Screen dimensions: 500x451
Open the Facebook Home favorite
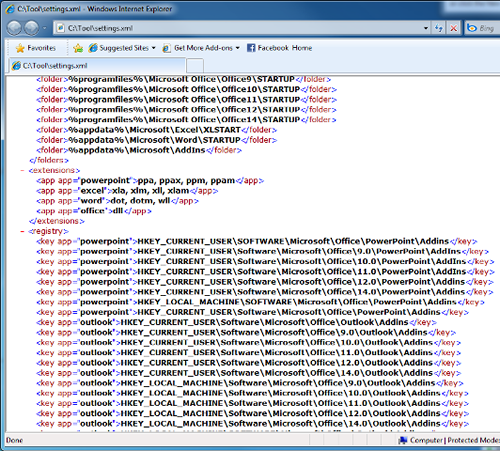click(x=280, y=48)
